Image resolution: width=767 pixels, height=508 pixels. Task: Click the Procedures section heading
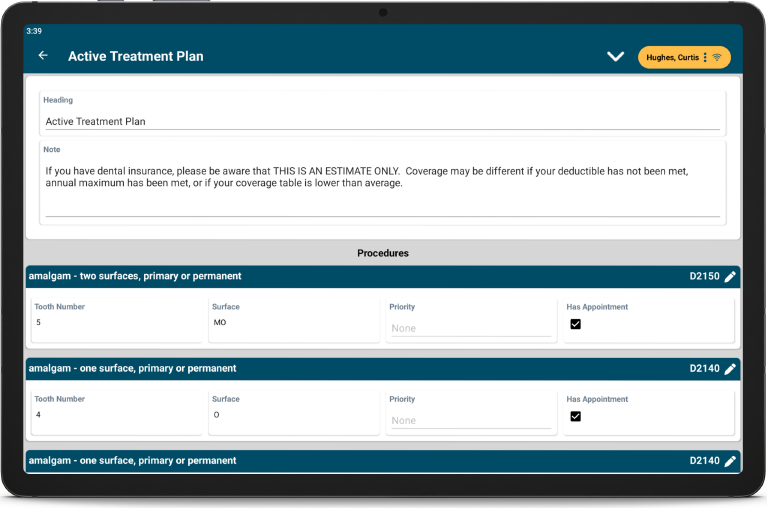coord(383,253)
